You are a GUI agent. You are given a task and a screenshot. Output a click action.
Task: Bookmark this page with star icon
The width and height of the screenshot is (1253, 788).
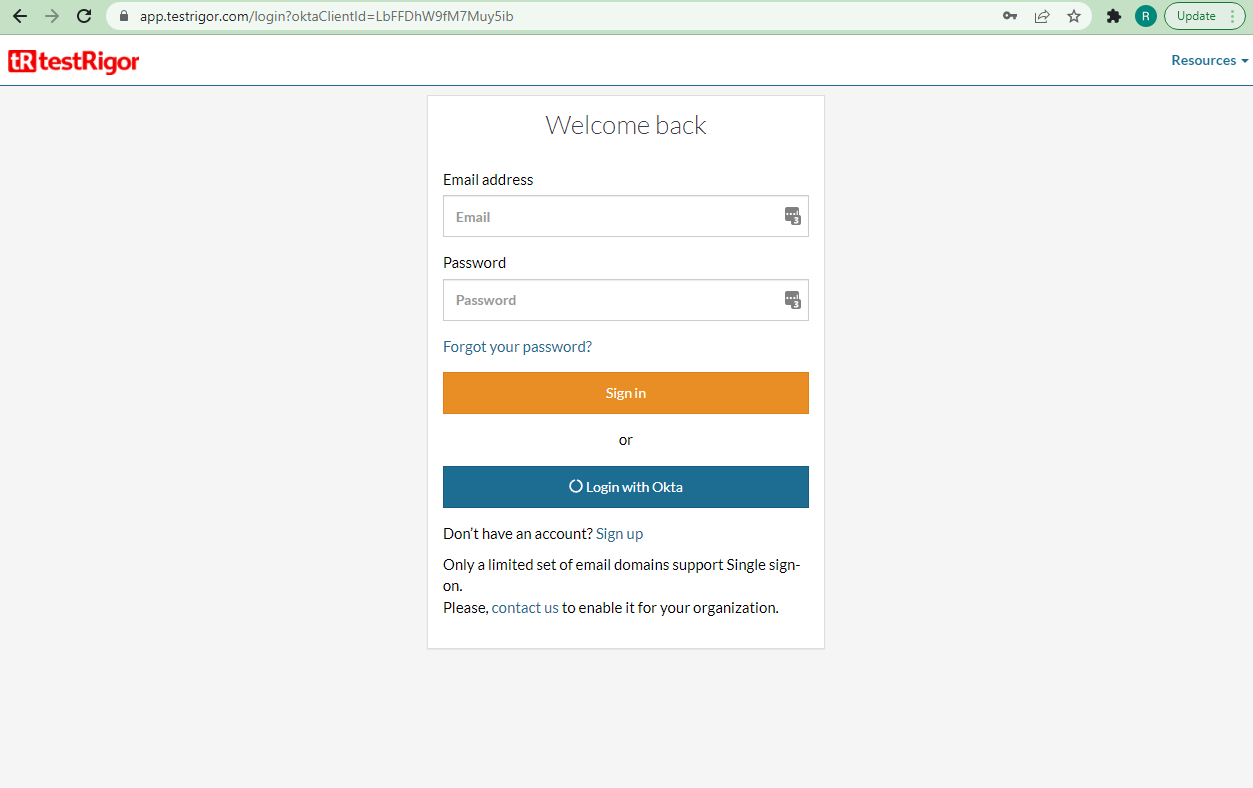click(x=1074, y=16)
